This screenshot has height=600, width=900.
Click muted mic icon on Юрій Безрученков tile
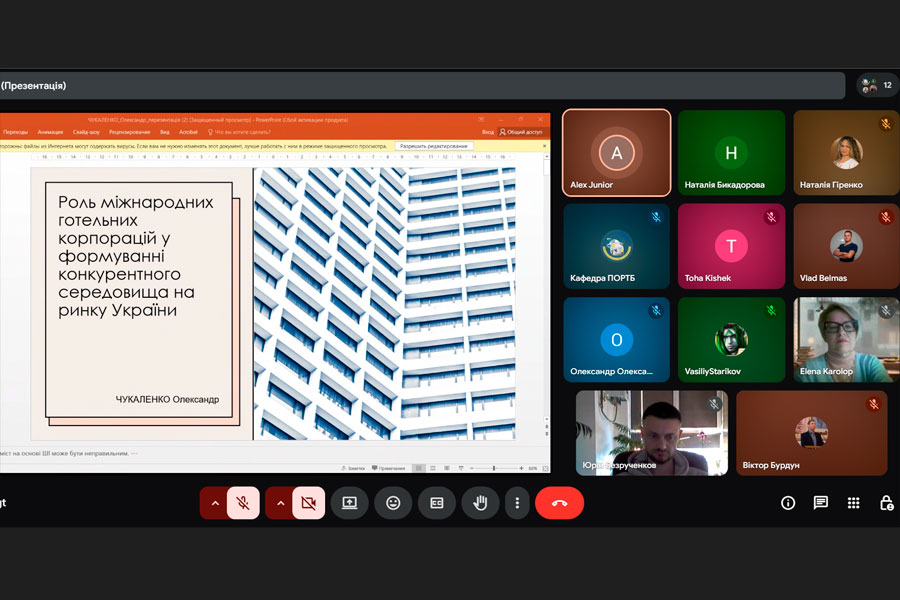click(x=714, y=404)
